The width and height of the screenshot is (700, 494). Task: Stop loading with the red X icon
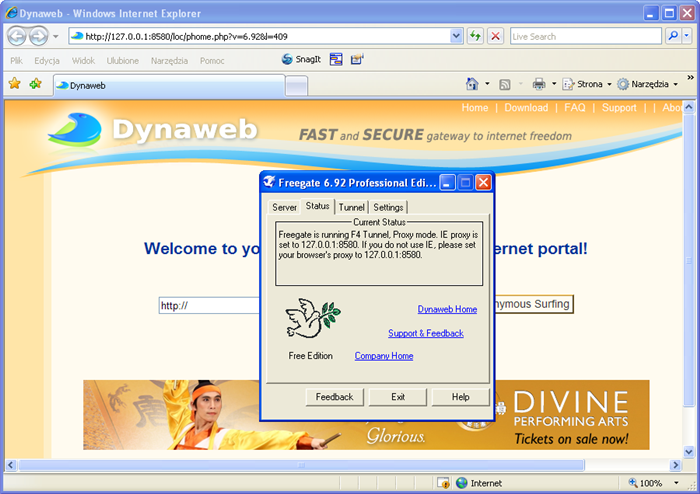[x=496, y=36]
